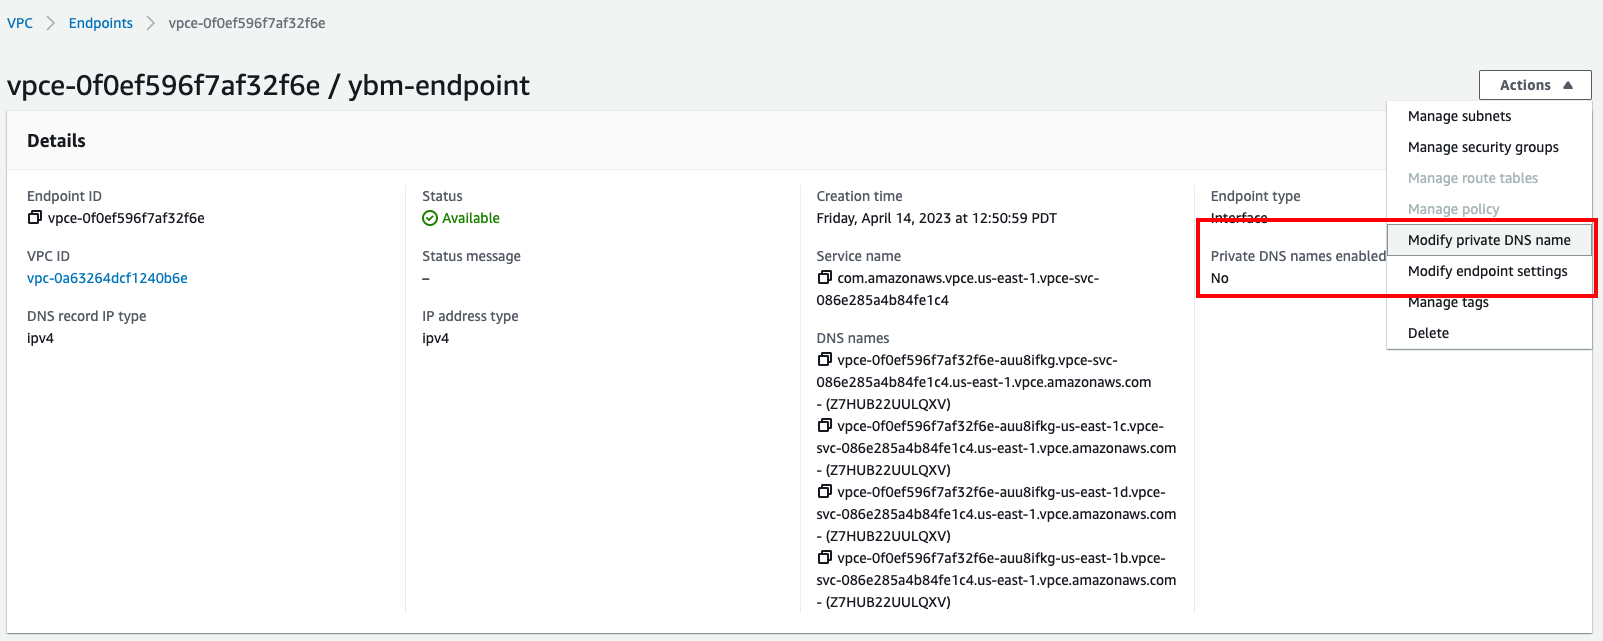
Task: Copy the us-east-1c DNS name
Action: point(824,426)
